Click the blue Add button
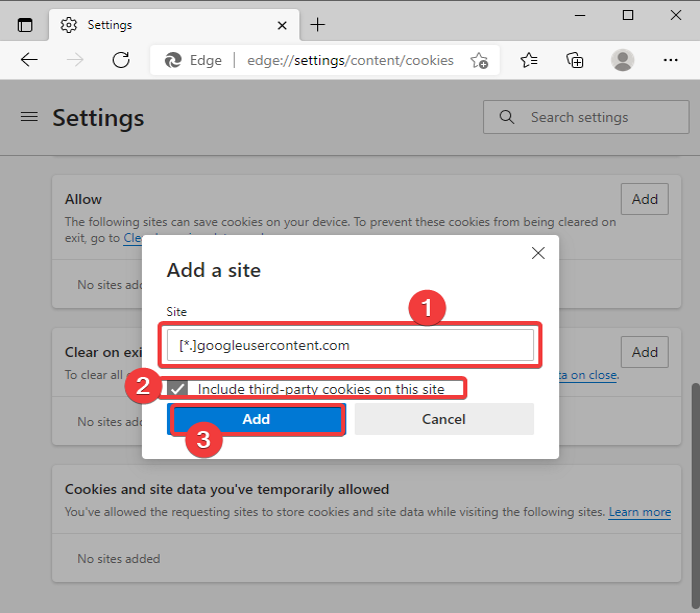This screenshot has height=613, width=700. [256, 419]
